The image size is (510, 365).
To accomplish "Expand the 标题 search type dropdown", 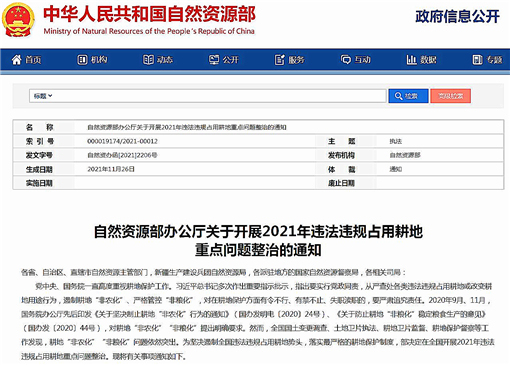I will [43, 96].
